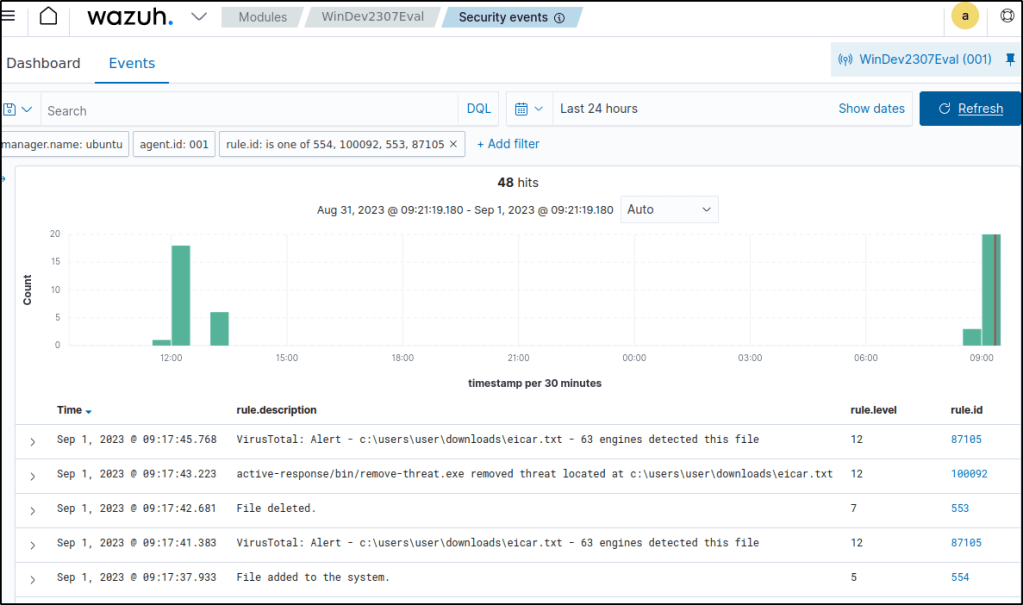Click into the Search query field
This screenshot has height=605, width=1023.
coord(250,110)
